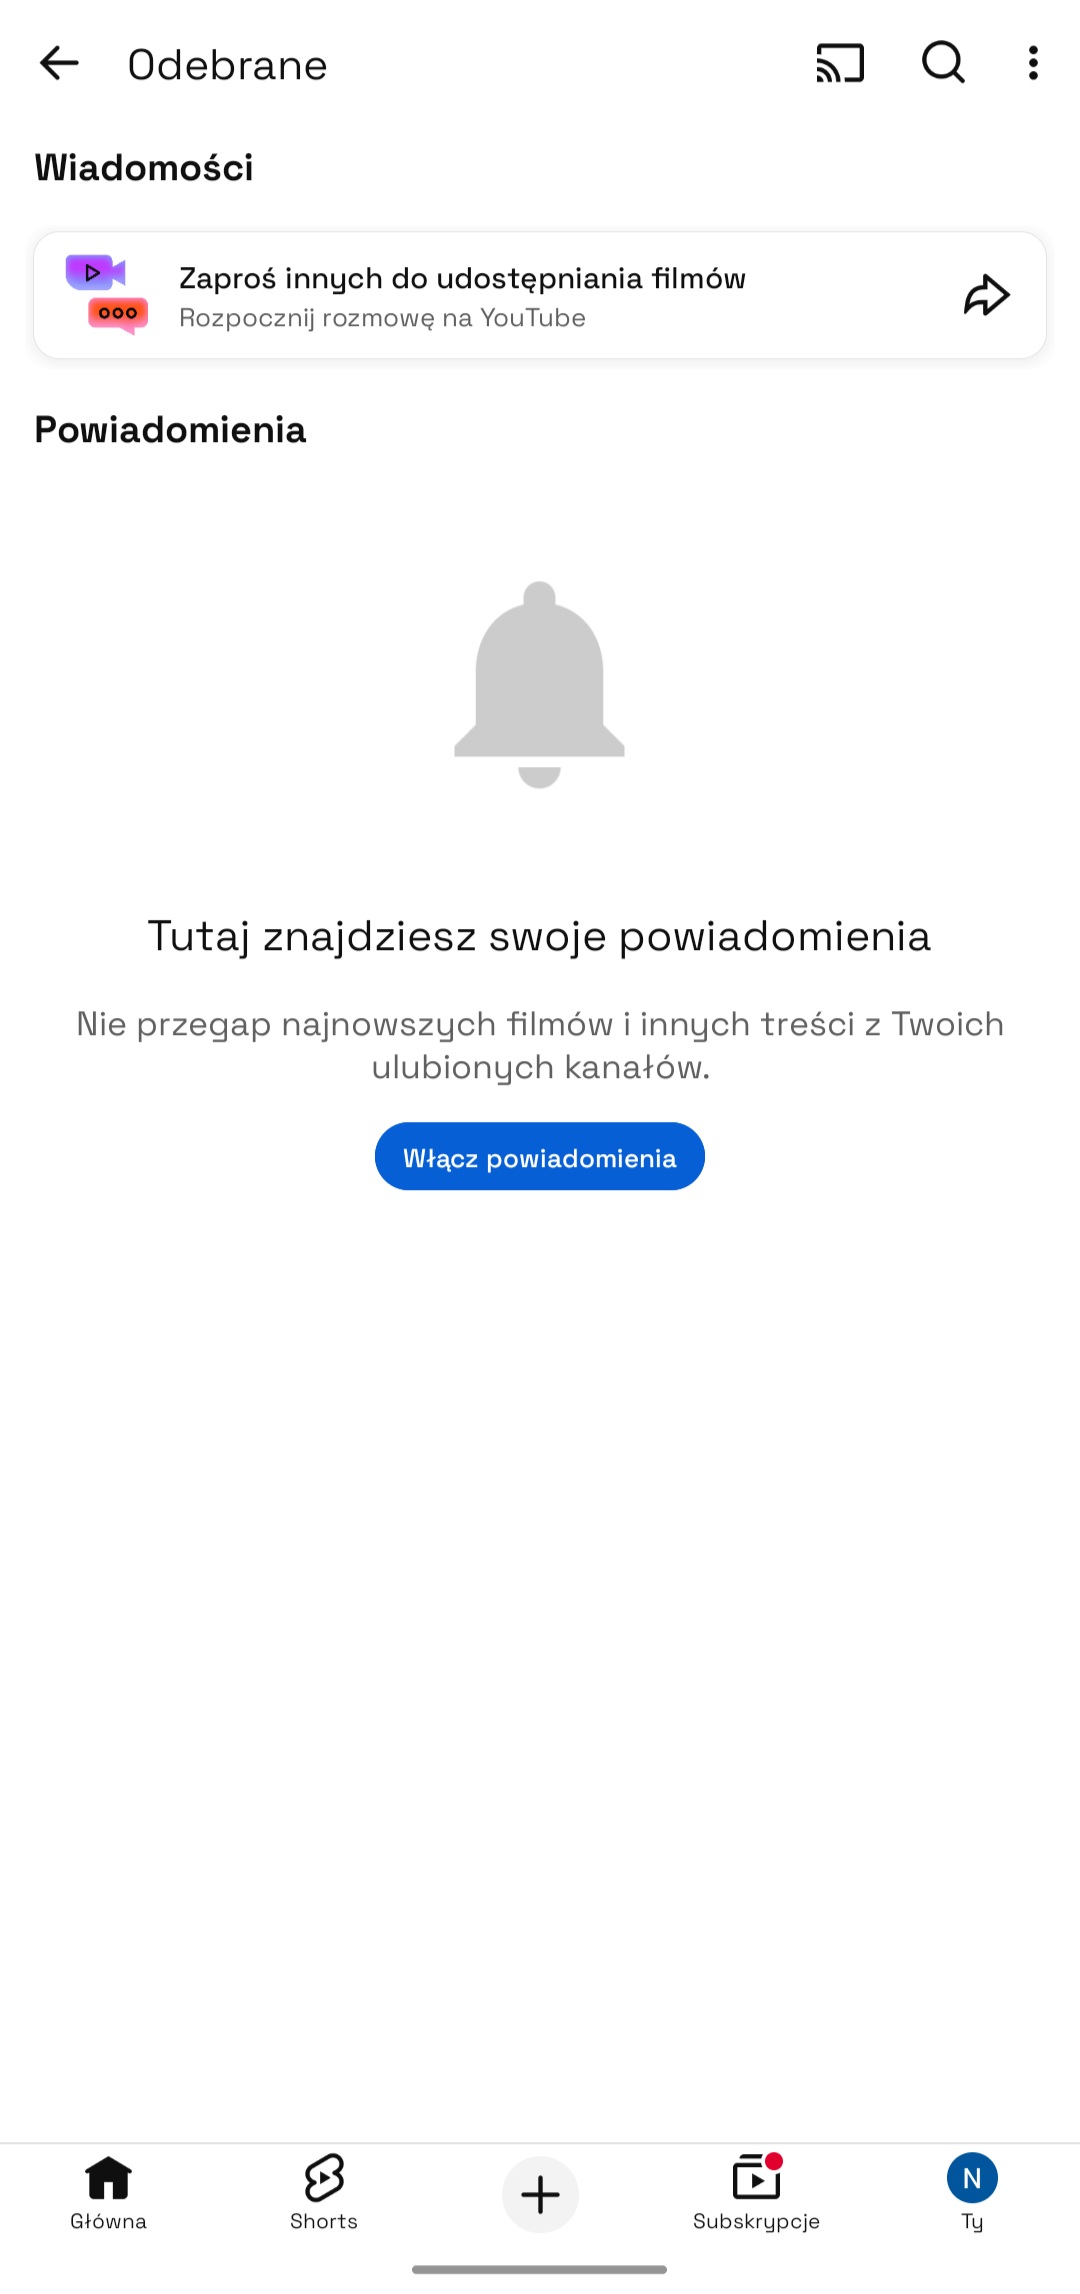Tap the Wiadomości section heading
Image resolution: width=1080 pixels, height=2294 pixels.
(x=144, y=167)
